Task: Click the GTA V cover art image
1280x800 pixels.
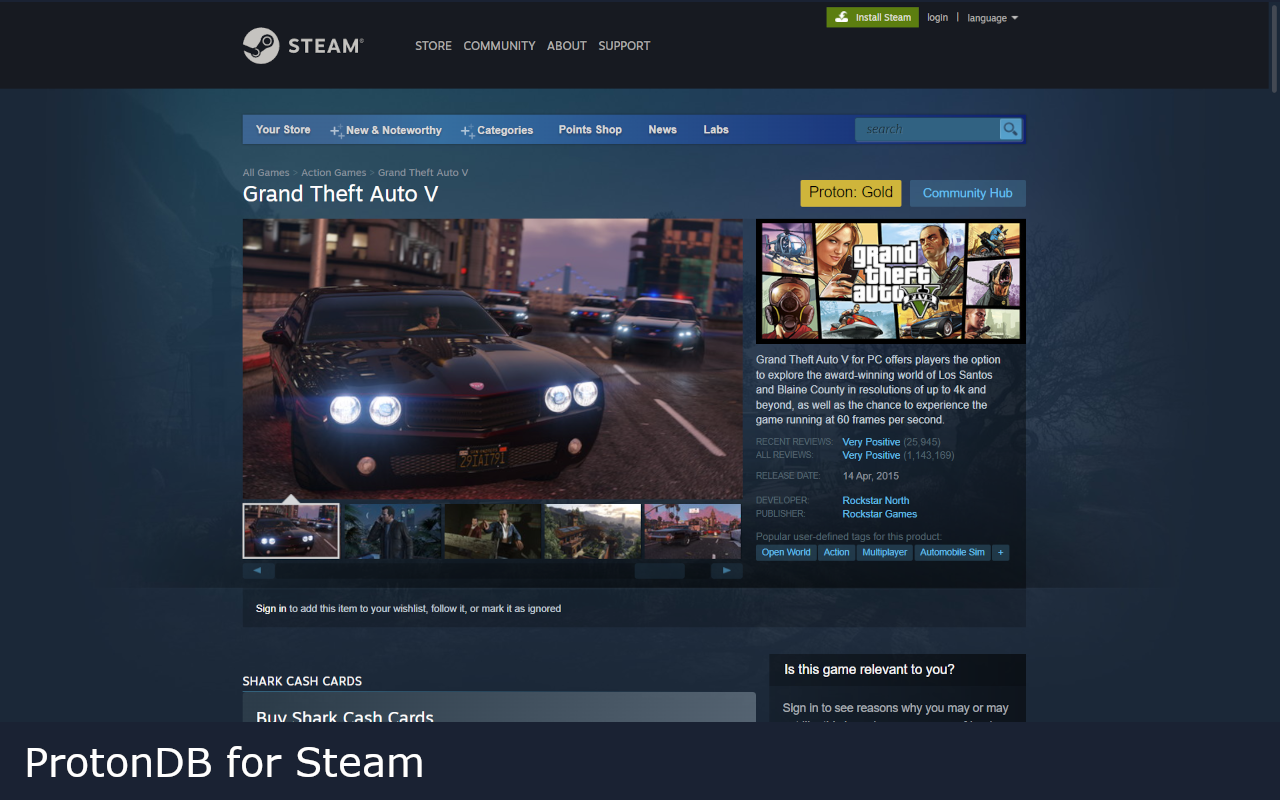Action: pyautogui.click(x=891, y=282)
